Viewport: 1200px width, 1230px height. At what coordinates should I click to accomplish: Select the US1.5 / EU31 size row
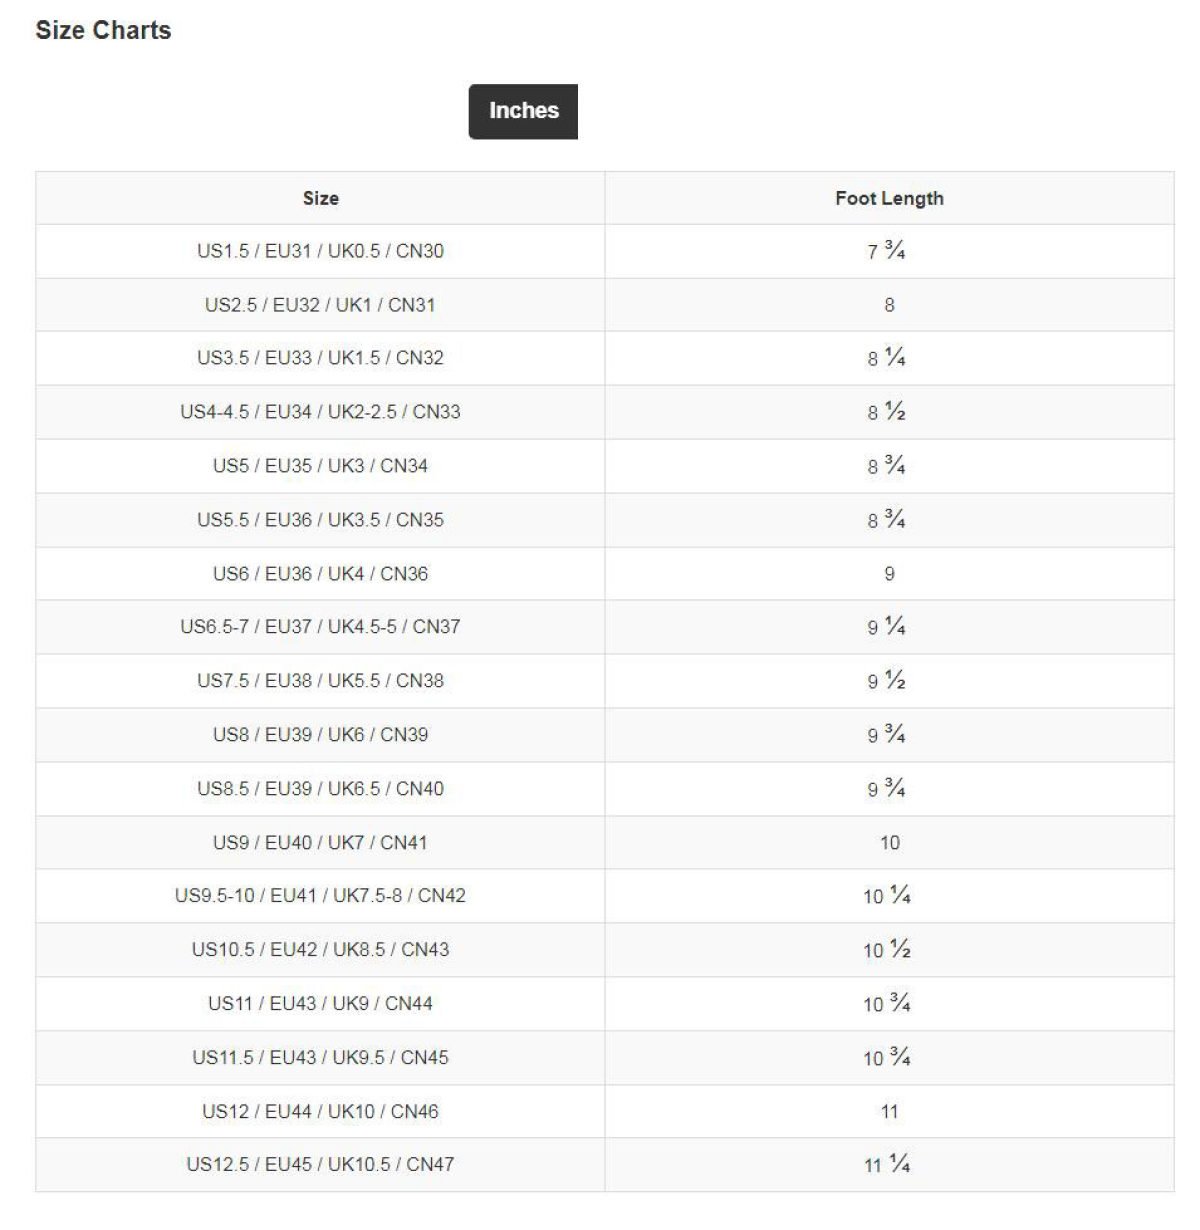pos(320,251)
